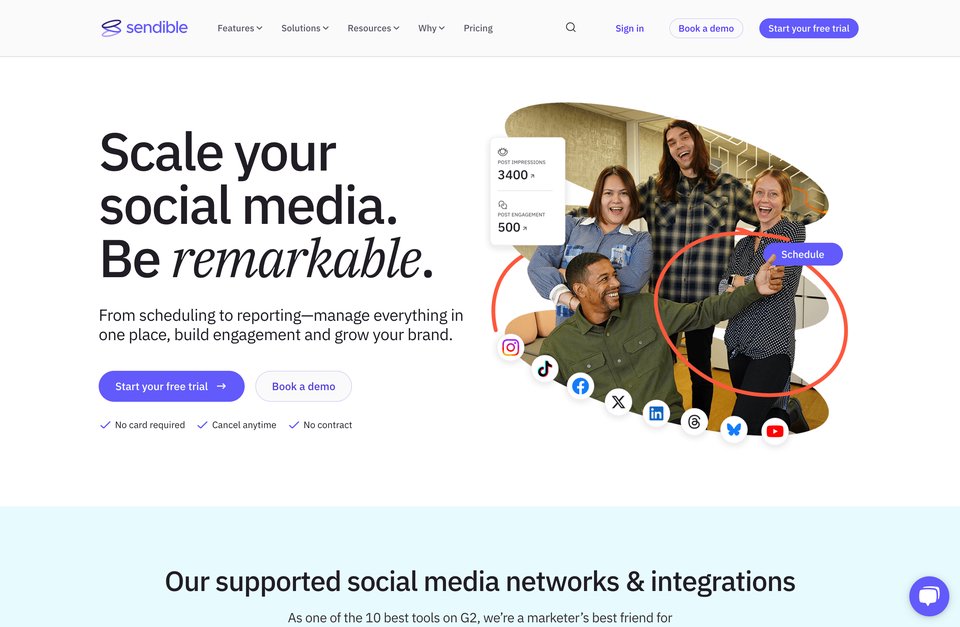
Task: Expand the Resources dropdown menu
Action: click(x=373, y=28)
